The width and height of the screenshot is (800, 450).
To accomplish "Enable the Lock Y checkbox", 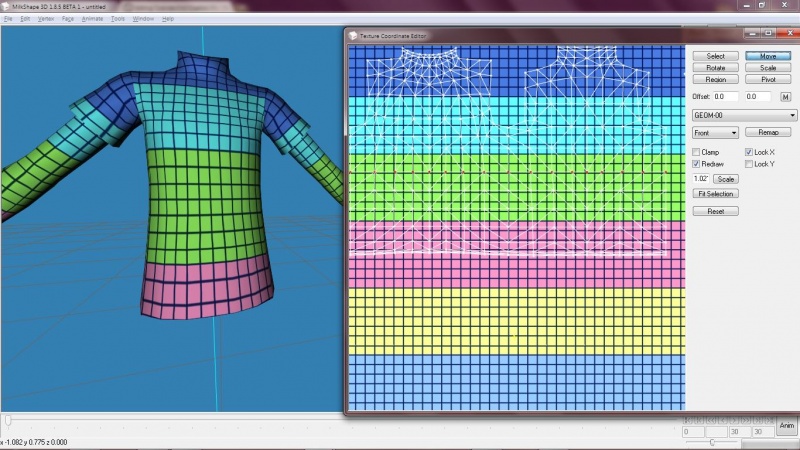I will (749, 163).
